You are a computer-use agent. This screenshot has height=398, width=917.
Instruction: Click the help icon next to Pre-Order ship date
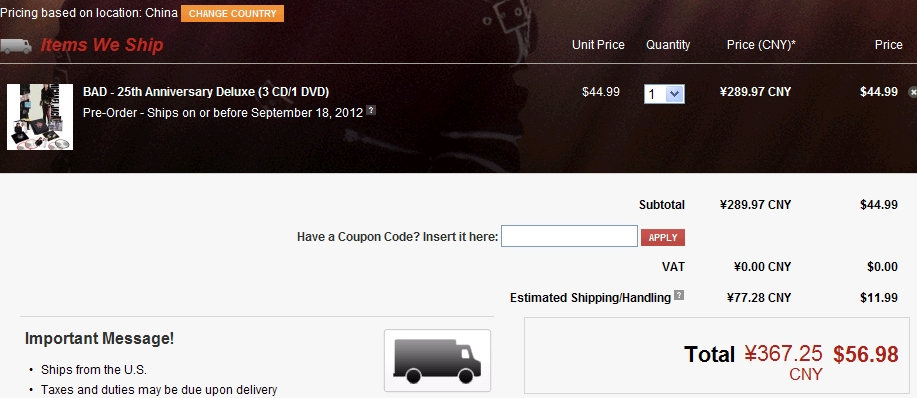click(x=371, y=110)
